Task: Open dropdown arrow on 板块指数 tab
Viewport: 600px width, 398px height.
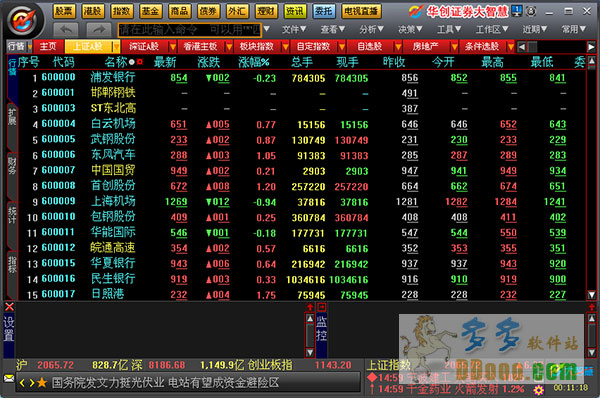Action: point(285,47)
